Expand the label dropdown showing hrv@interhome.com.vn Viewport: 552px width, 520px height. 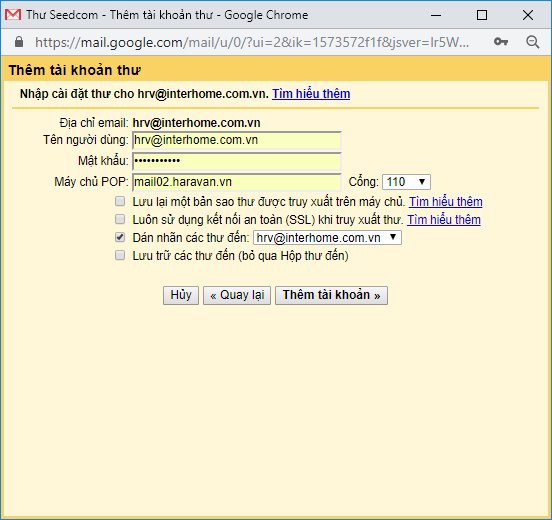point(327,238)
